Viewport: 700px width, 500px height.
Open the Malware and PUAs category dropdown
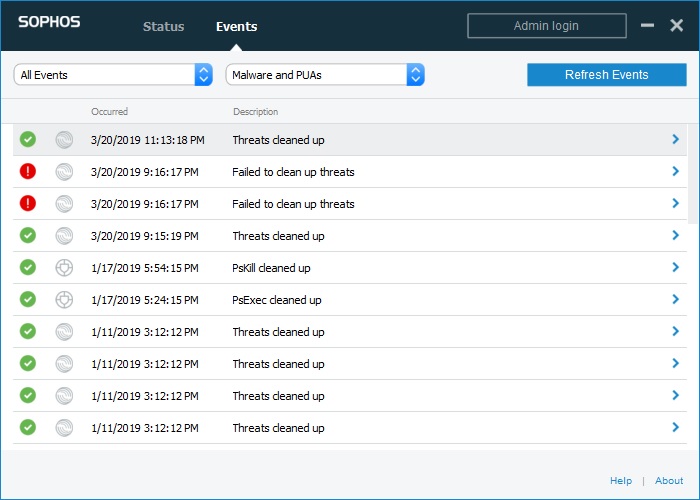325,75
